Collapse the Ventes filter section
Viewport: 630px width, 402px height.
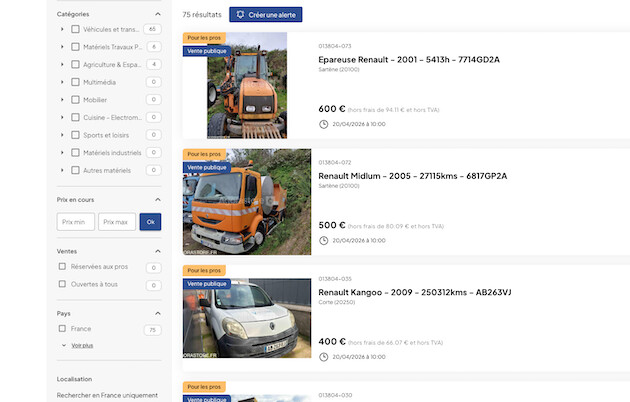(157, 251)
